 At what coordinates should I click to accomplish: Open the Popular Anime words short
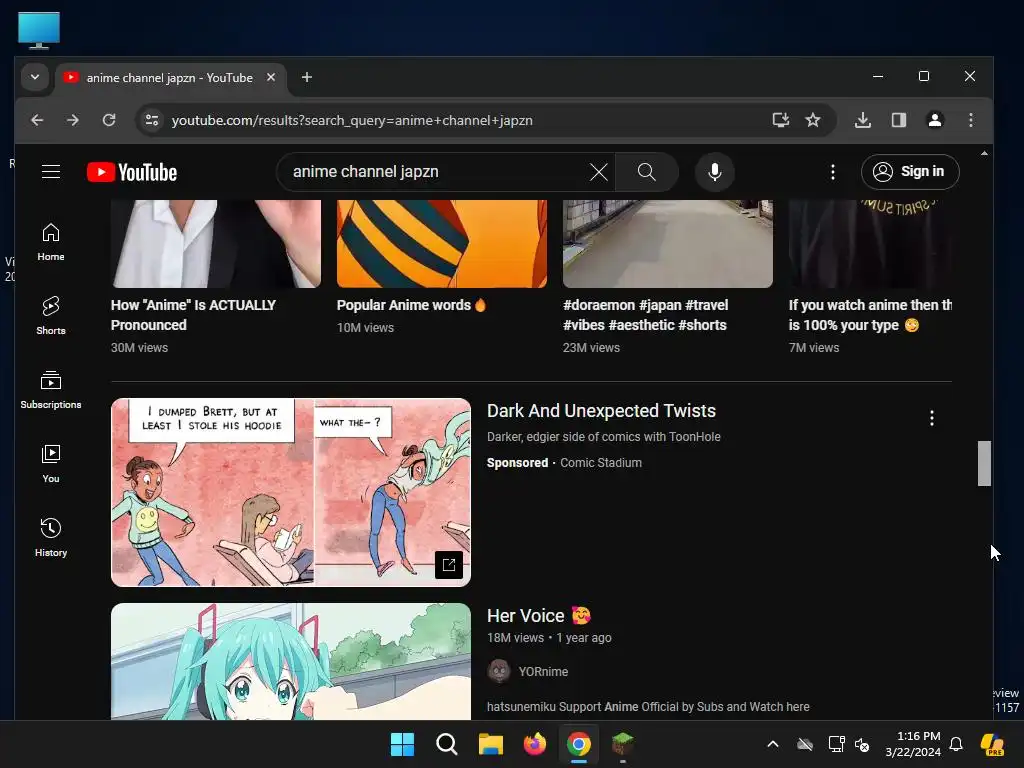(x=411, y=305)
